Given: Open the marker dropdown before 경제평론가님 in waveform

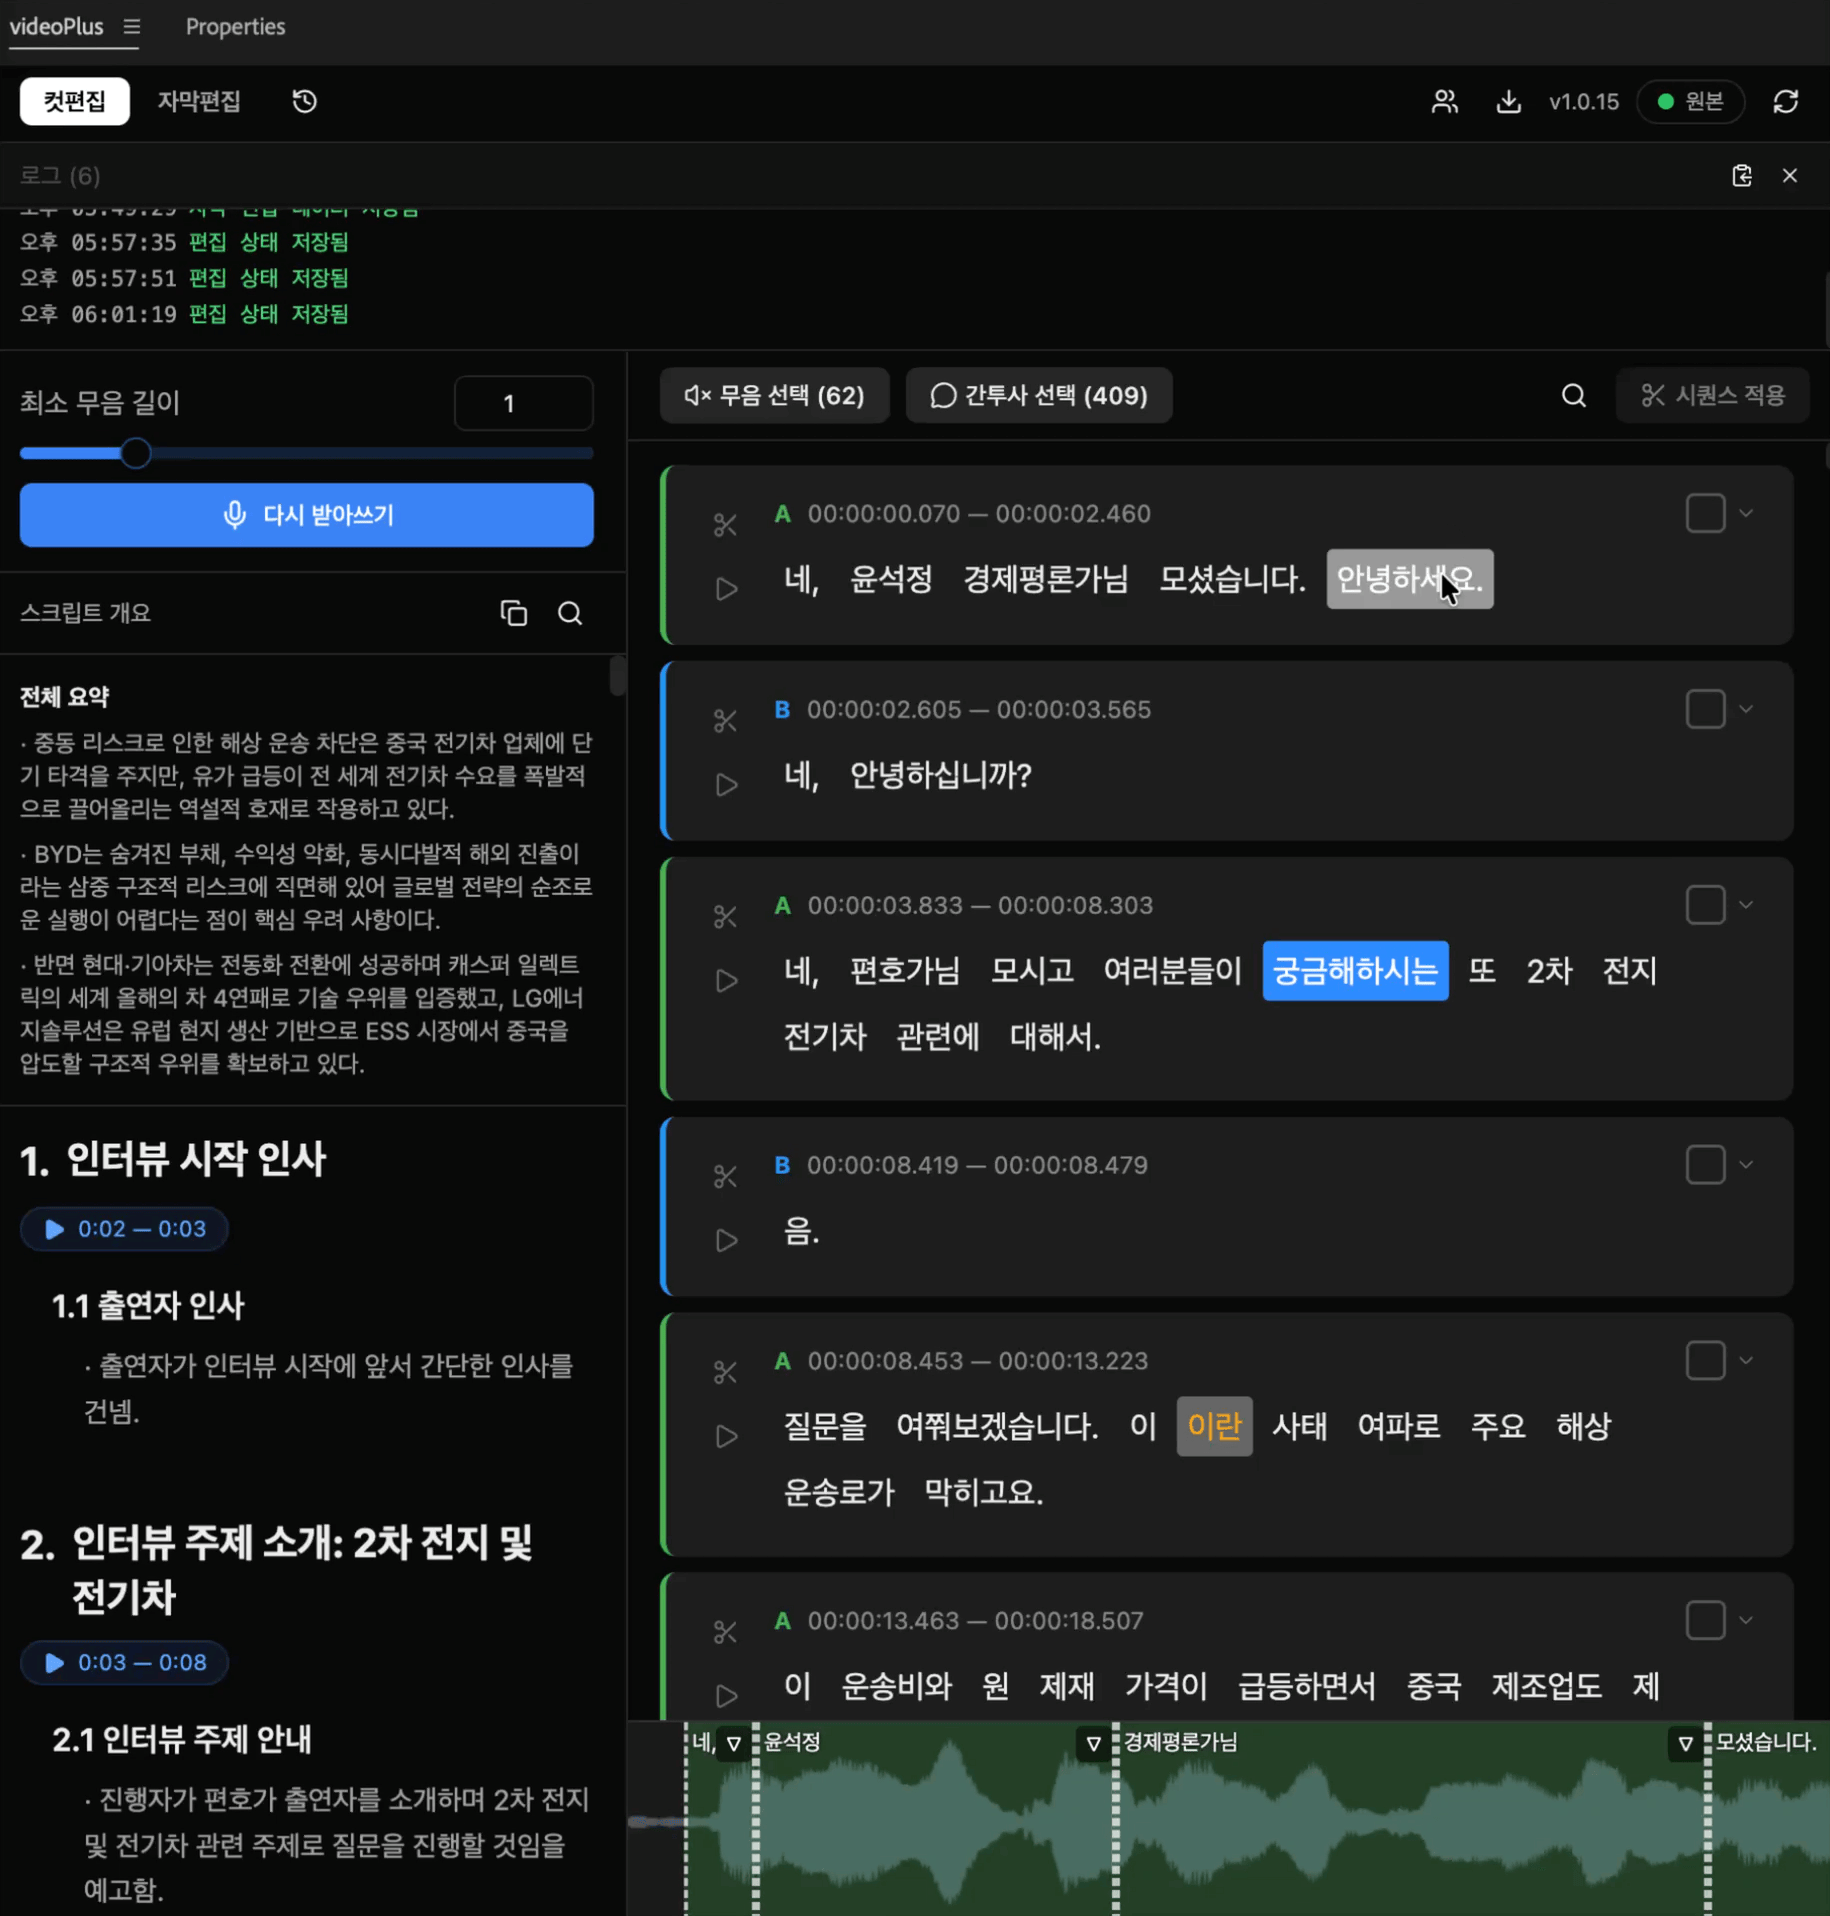Looking at the screenshot, I should pos(1094,1743).
